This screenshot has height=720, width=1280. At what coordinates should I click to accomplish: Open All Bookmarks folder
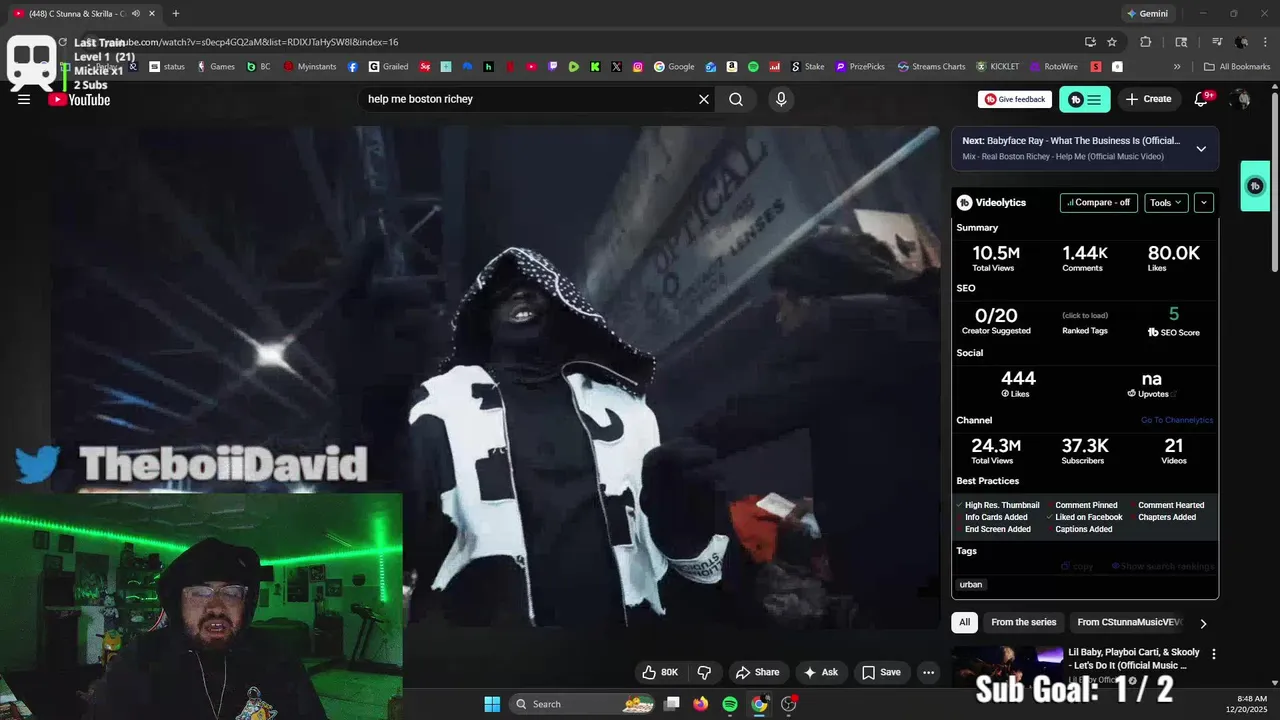1237,67
